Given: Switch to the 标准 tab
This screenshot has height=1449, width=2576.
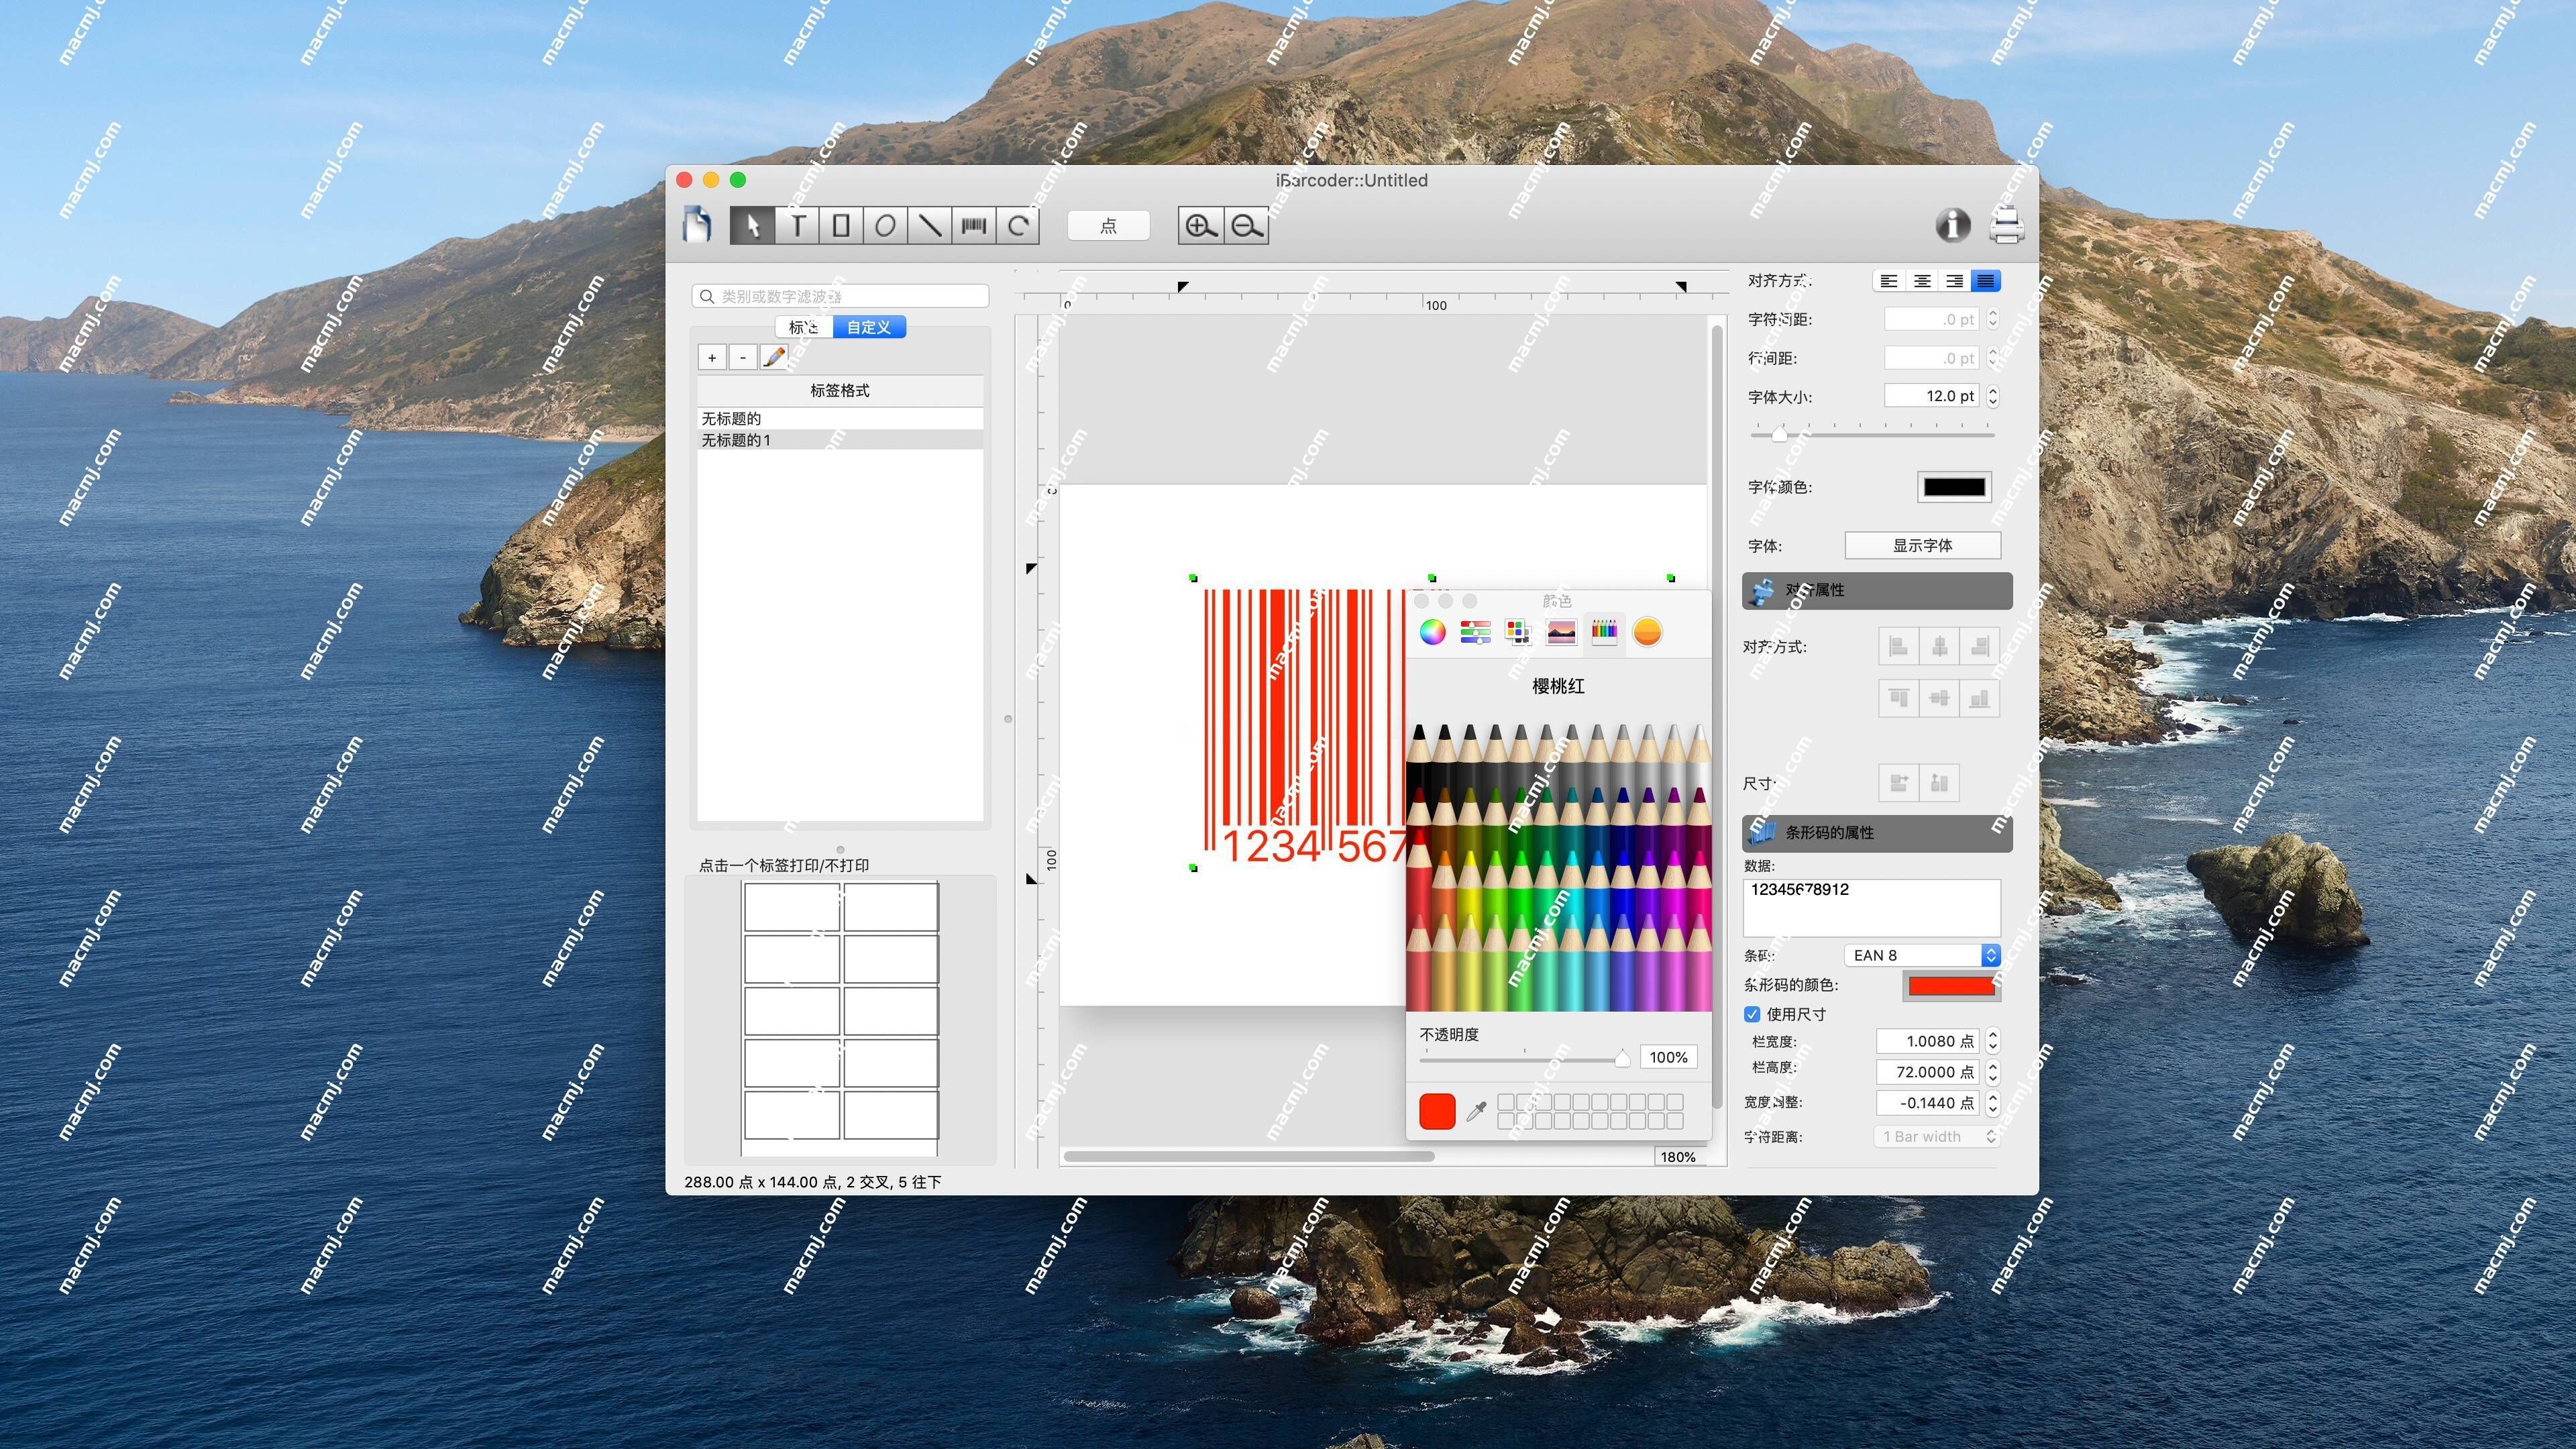Looking at the screenshot, I should 804,327.
